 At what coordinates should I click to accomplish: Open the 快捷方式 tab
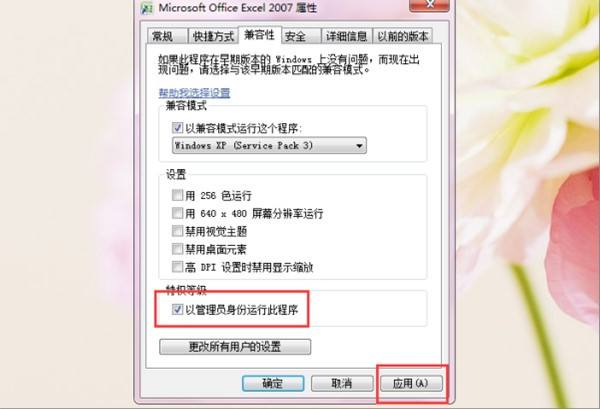213,36
